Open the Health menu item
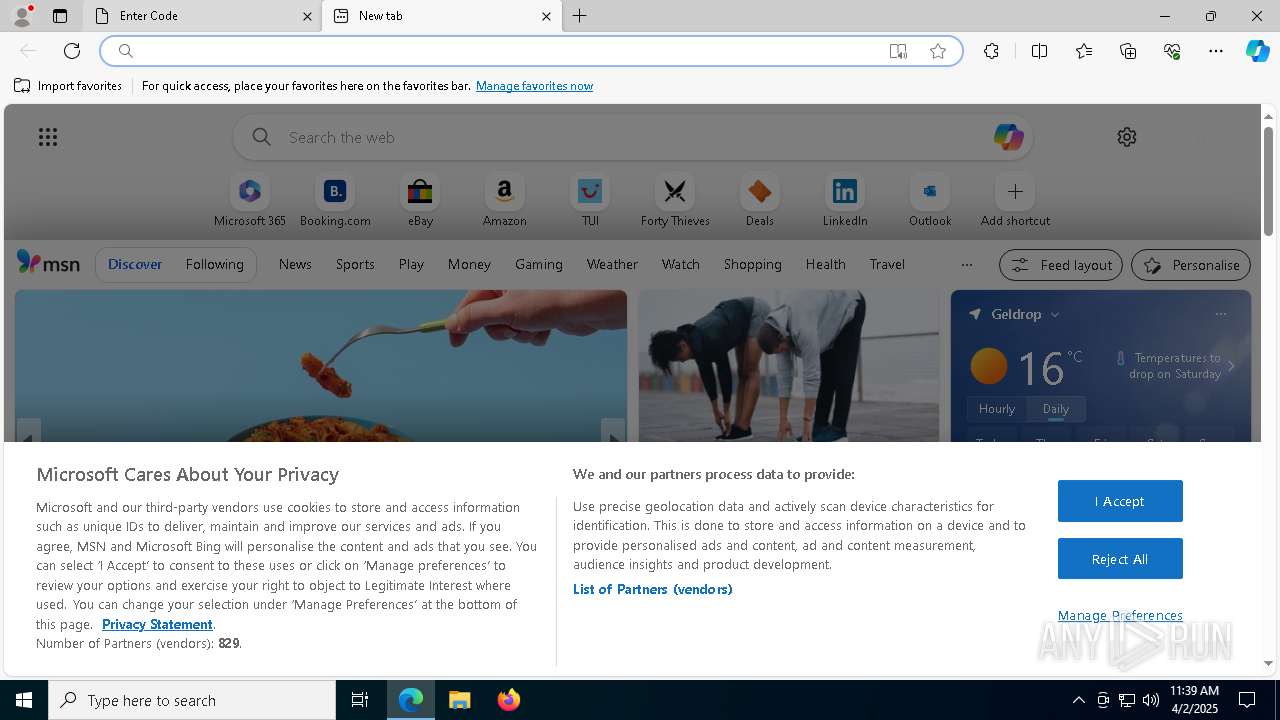 tap(825, 264)
